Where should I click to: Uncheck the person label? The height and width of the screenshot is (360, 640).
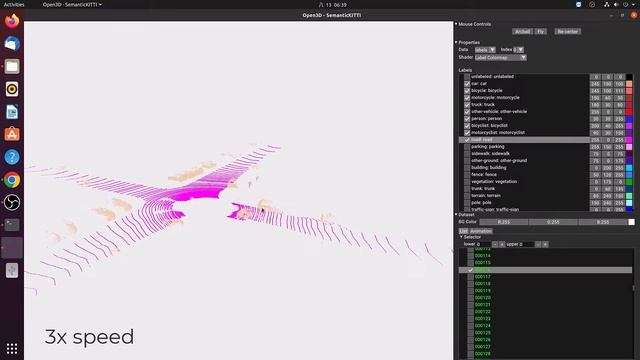point(467,119)
